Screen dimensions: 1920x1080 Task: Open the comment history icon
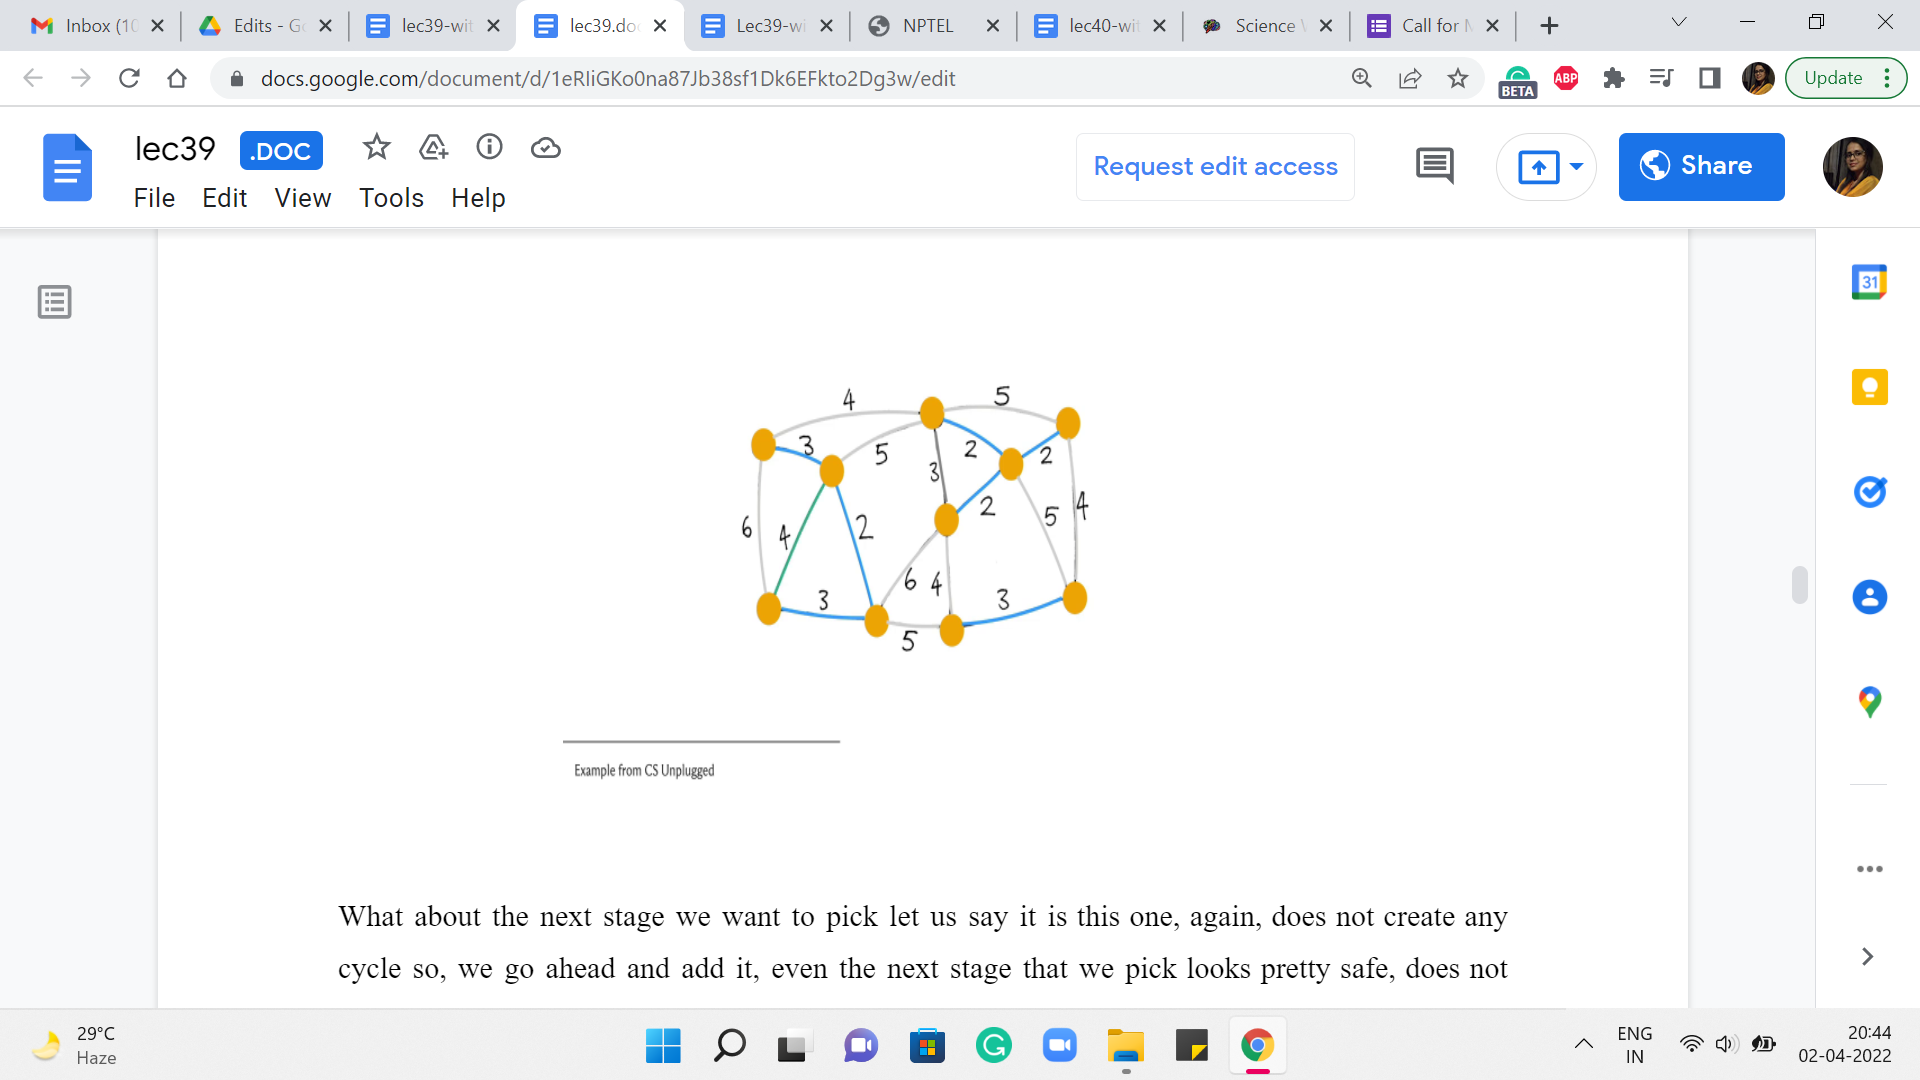pyautogui.click(x=1434, y=166)
